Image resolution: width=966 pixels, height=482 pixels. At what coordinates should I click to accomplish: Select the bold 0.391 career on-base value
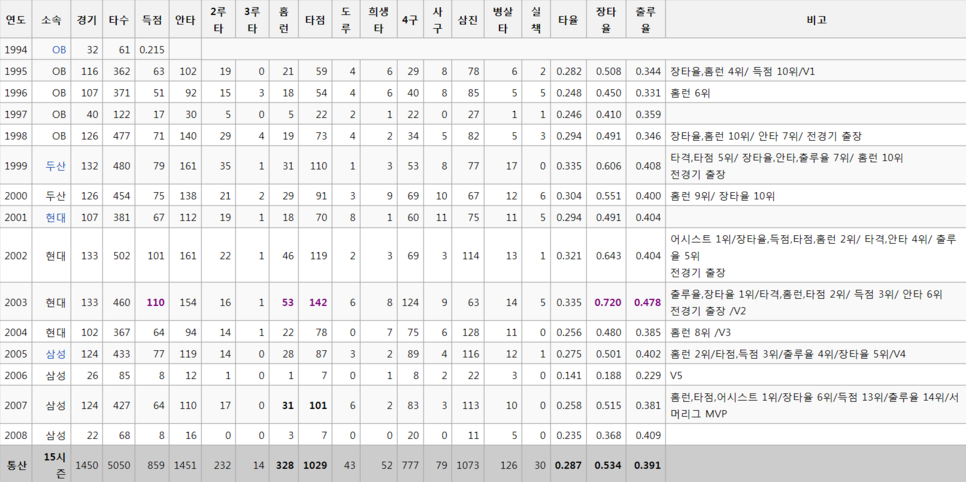pos(647,465)
